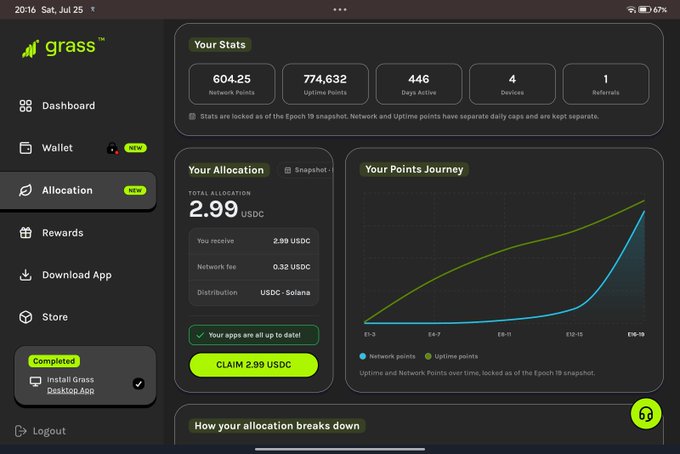The image size is (680, 454).
Task: Click the Store box icon
Action: pyautogui.click(x=26, y=317)
